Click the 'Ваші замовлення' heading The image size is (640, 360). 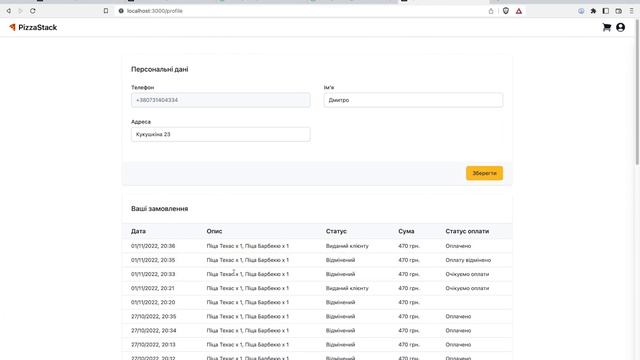pyautogui.click(x=160, y=209)
